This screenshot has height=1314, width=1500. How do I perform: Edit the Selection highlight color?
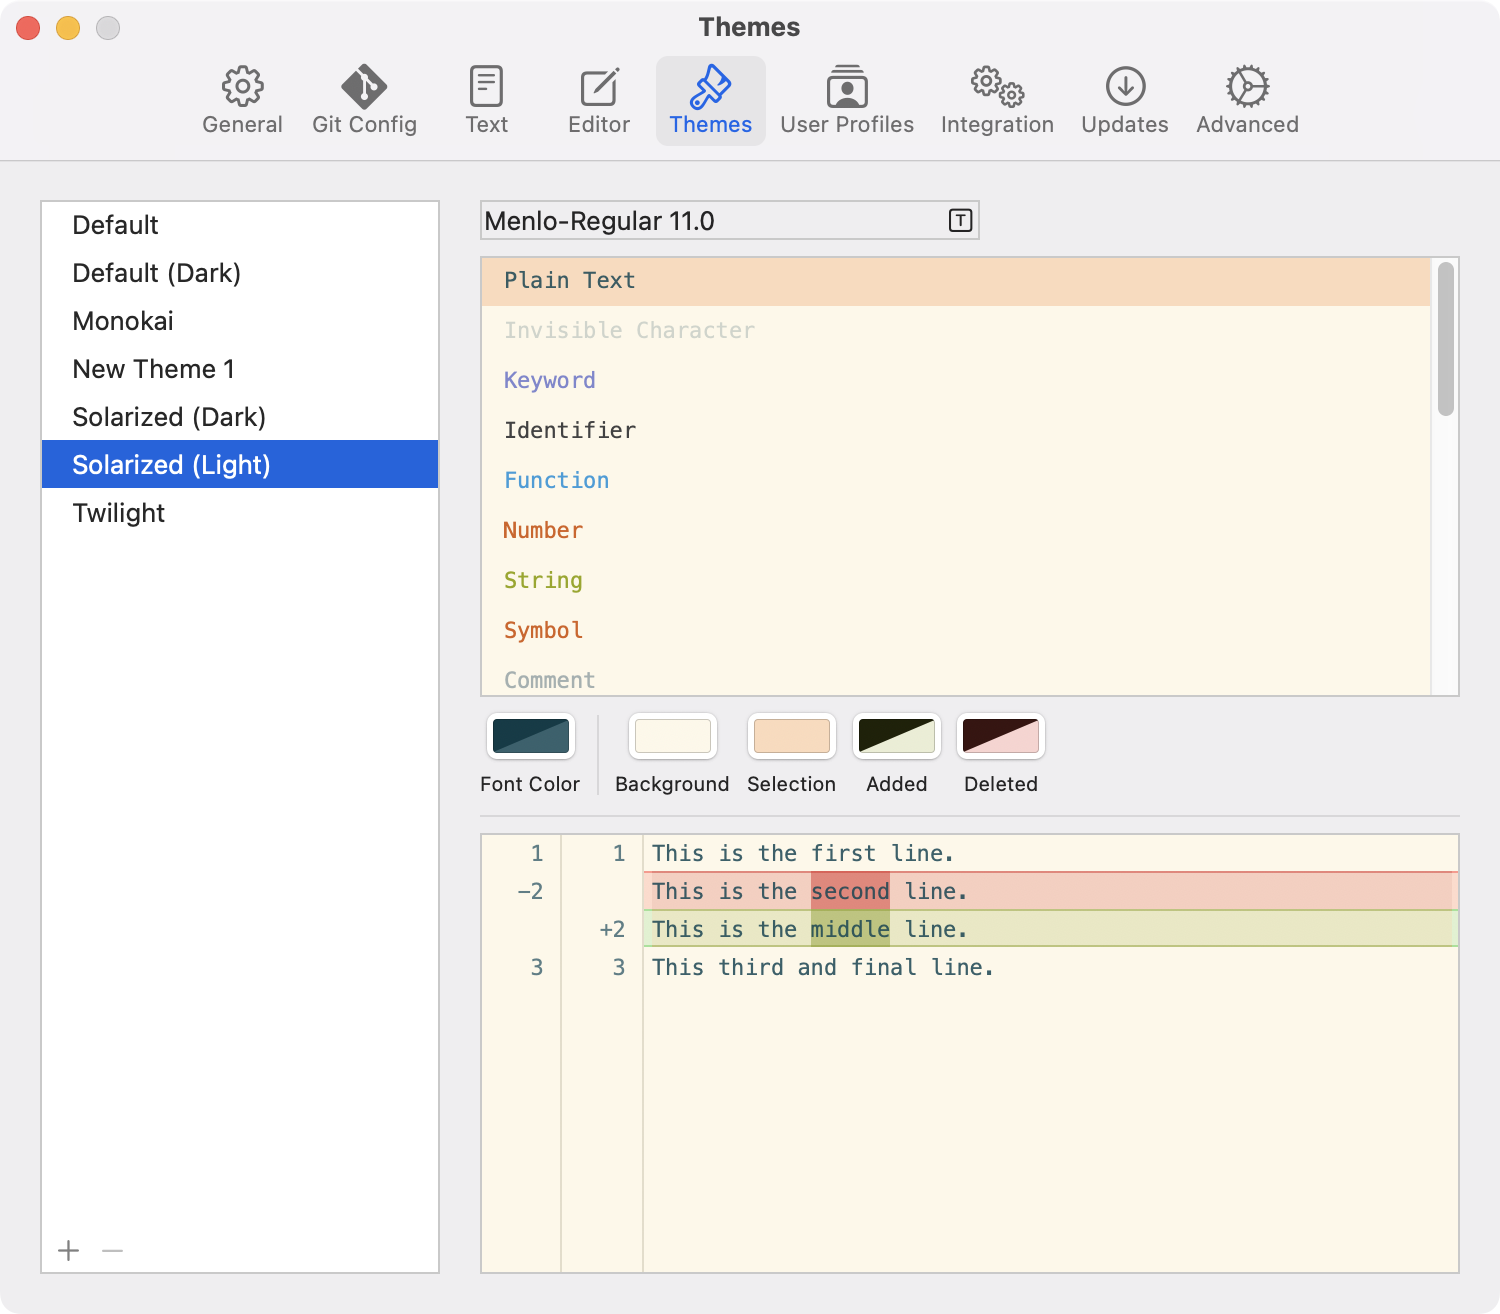[x=791, y=736]
